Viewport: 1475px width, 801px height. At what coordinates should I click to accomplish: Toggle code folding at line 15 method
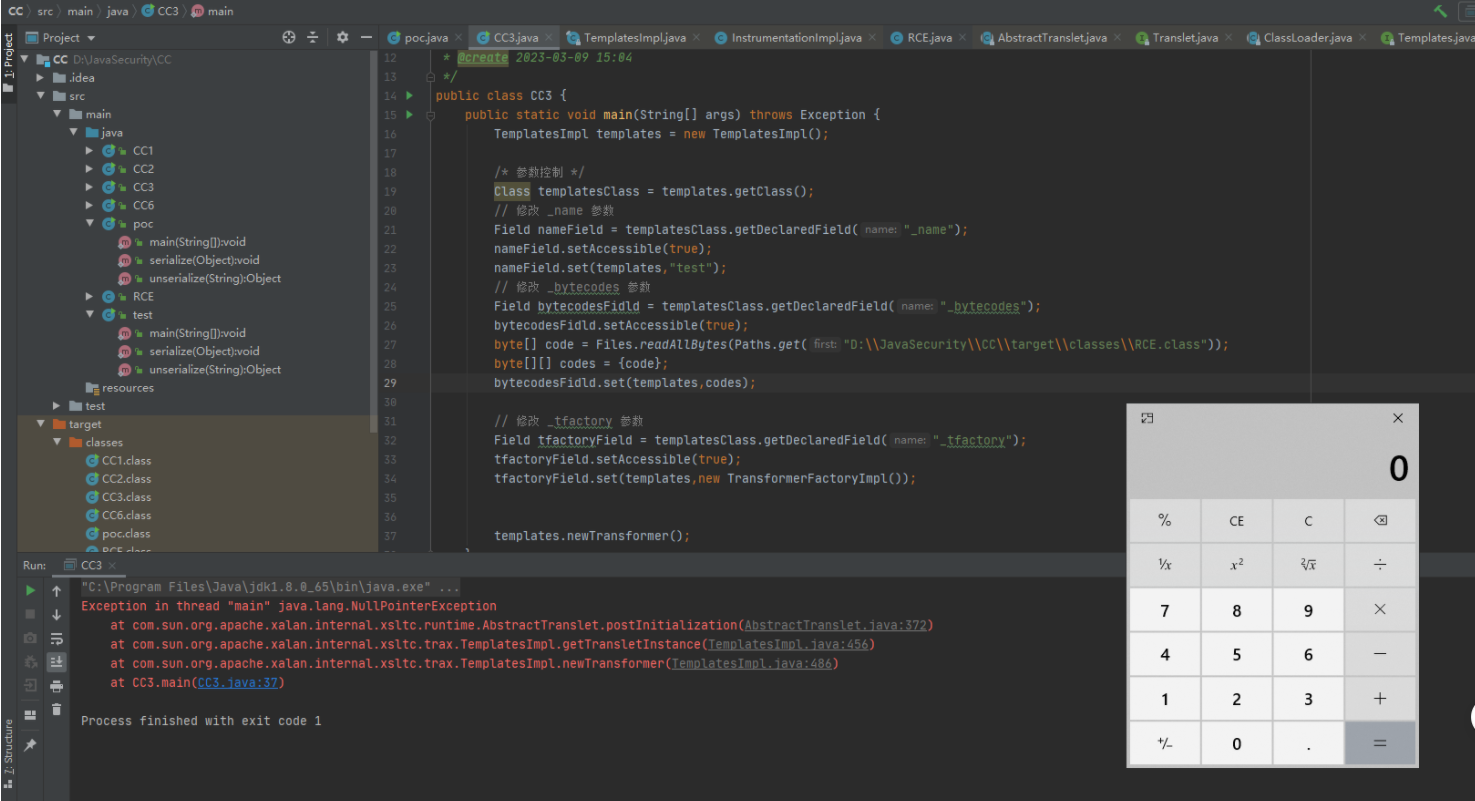click(431, 115)
